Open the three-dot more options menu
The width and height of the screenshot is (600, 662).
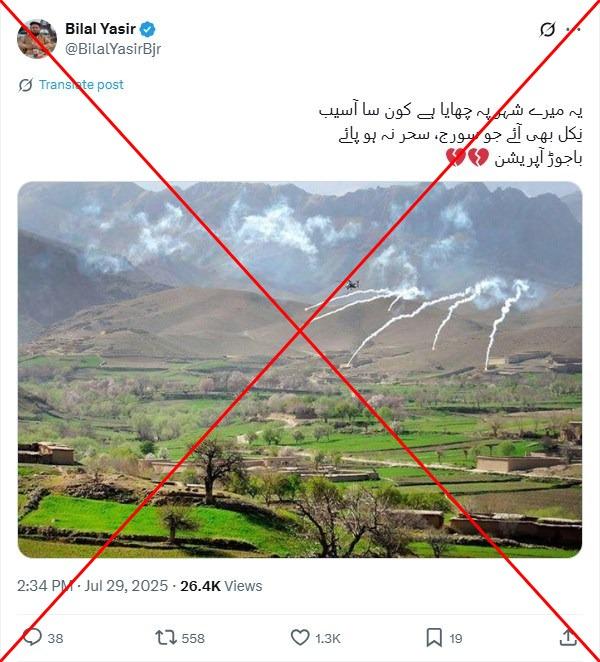[x=573, y=30]
